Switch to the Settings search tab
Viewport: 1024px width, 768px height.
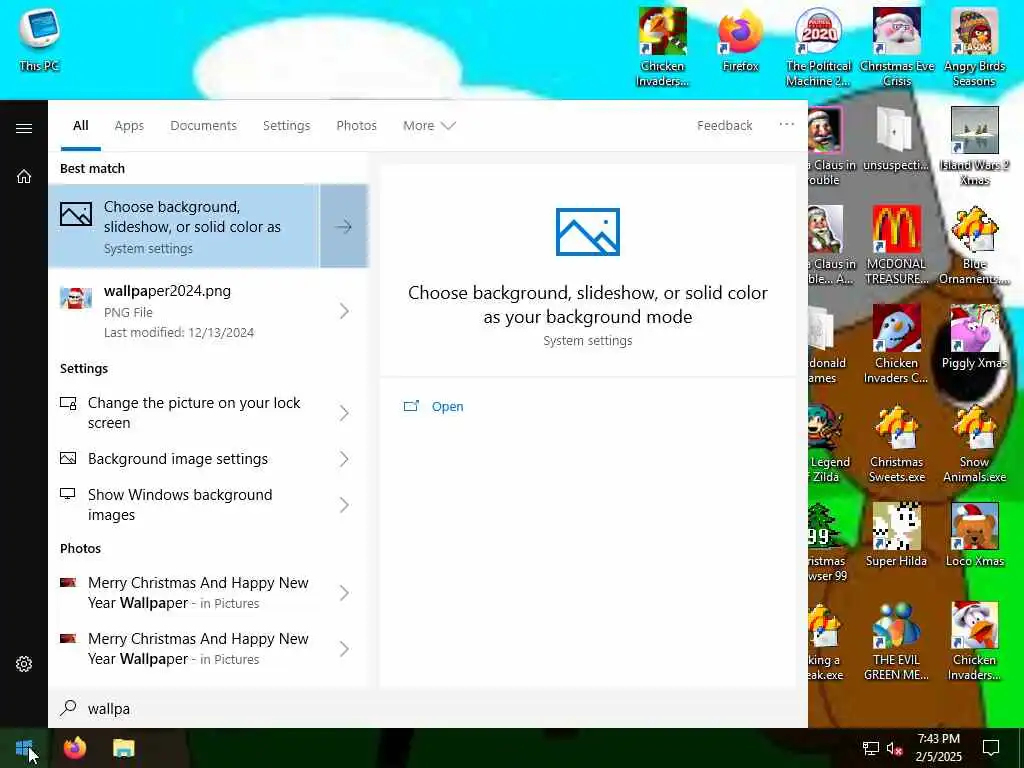tap(286, 125)
